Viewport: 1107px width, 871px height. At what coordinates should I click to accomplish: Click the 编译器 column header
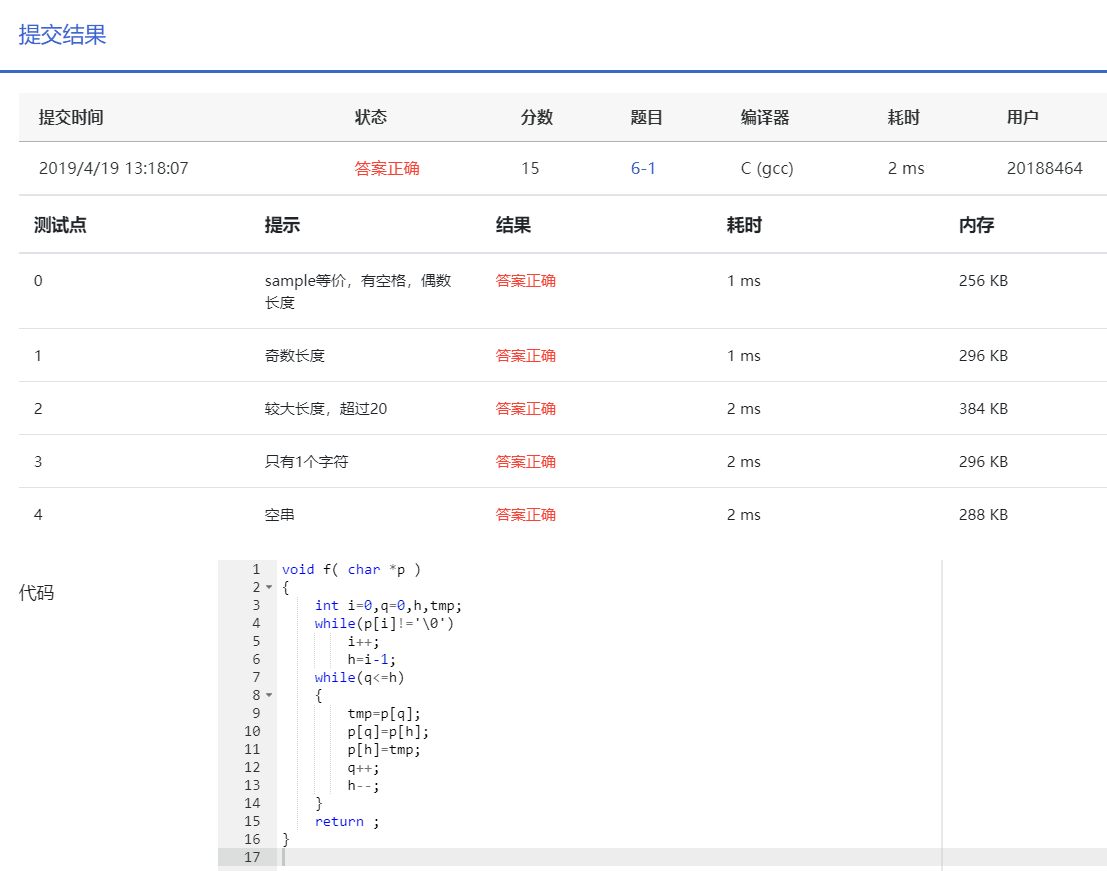pyautogui.click(x=765, y=117)
